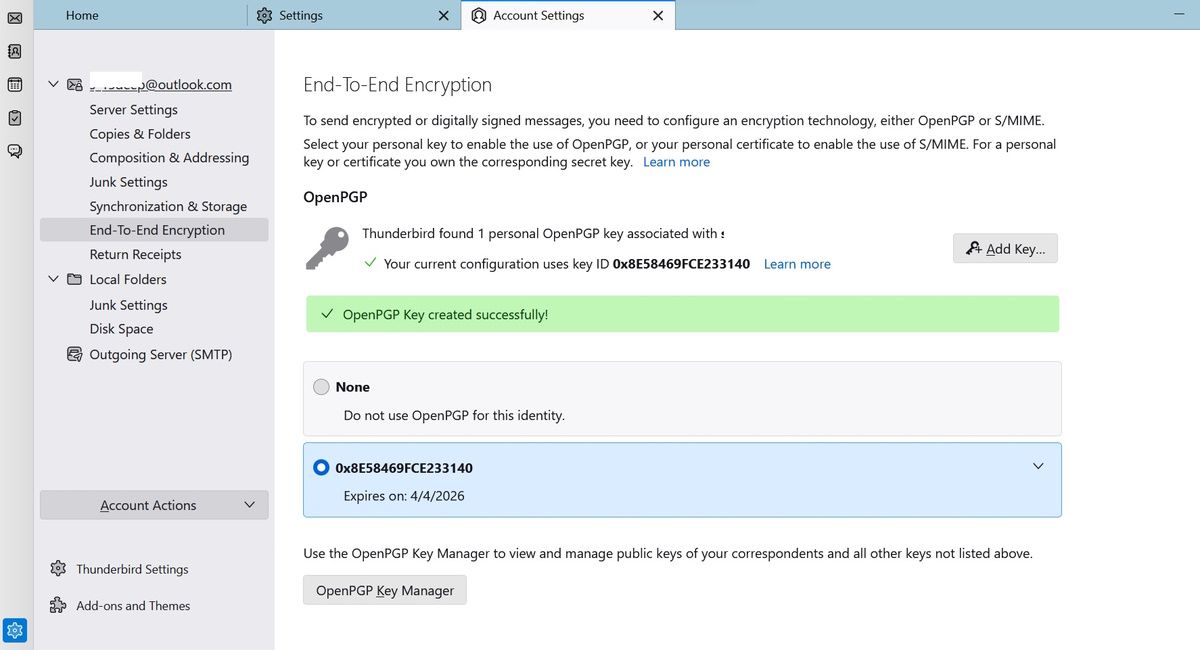Click Learn more link beside key ID
1200x650 pixels.
[x=797, y=264]
